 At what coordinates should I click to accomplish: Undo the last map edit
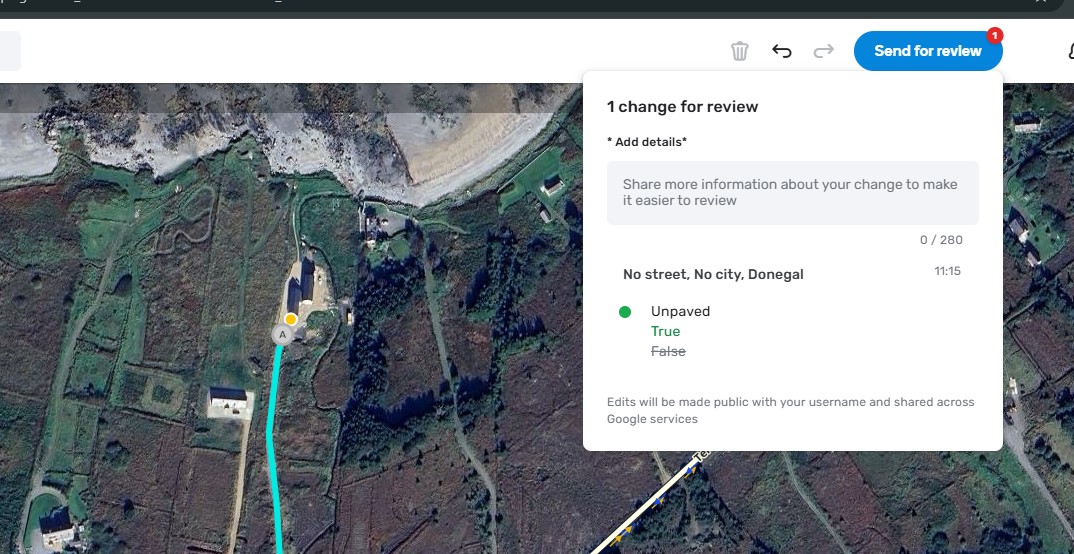tap(782, 51)
